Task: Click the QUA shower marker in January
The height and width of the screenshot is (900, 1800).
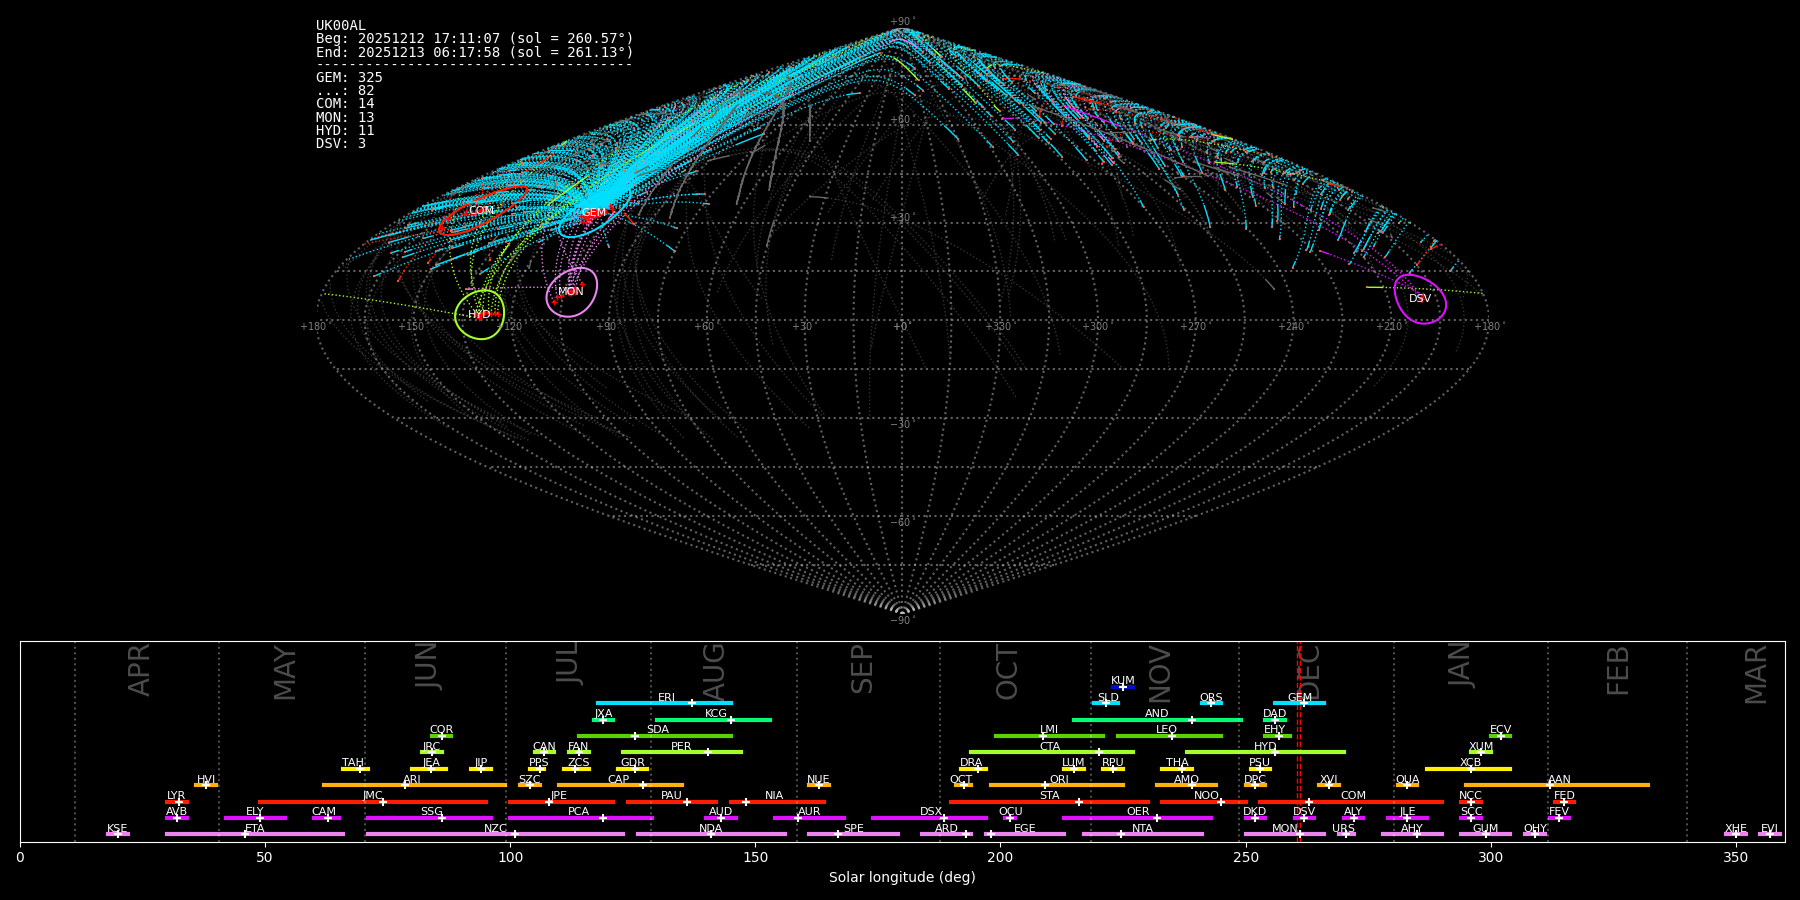Action: click(1407, 785)
